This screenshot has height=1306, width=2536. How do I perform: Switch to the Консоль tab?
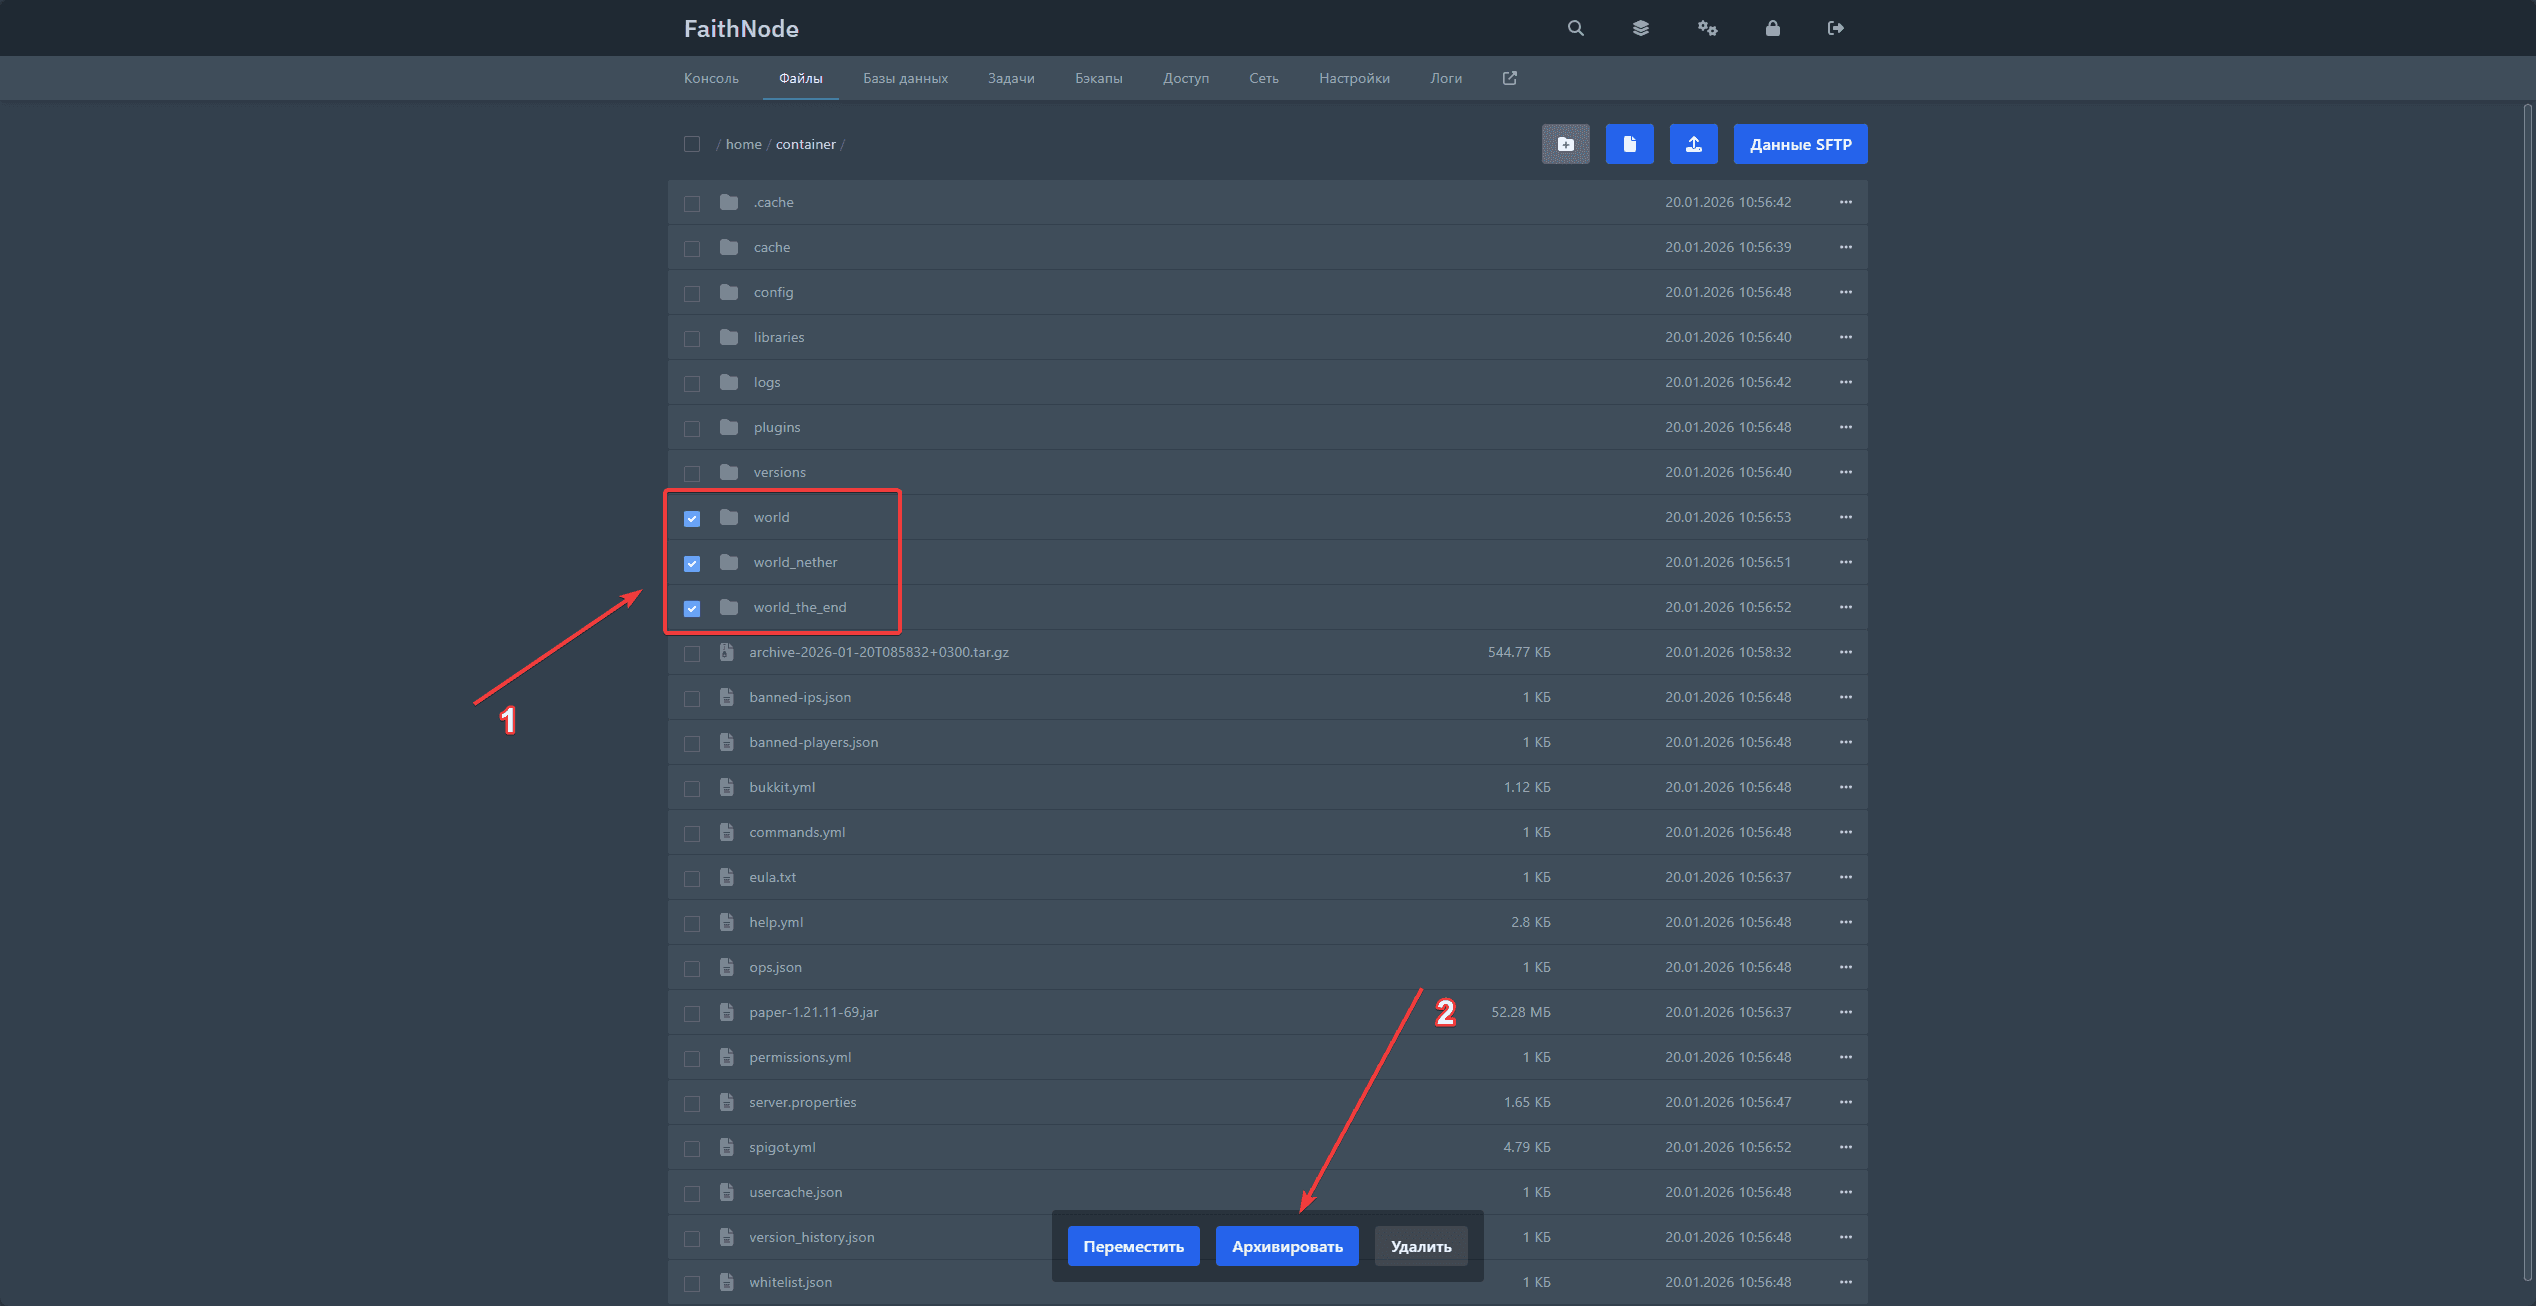[x=711, y=78]
